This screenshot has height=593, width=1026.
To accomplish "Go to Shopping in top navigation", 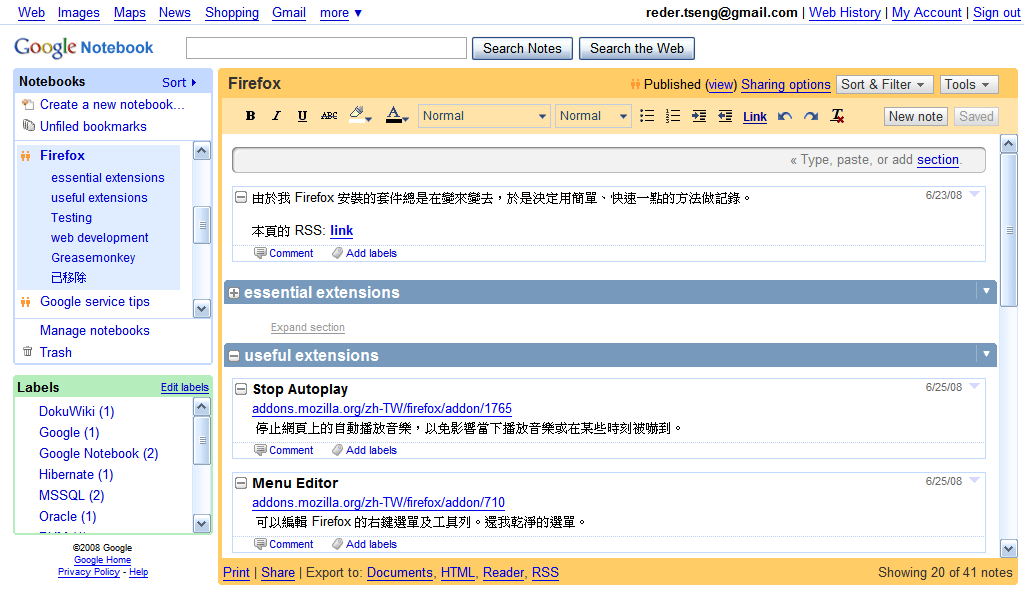I will (232, 12).
